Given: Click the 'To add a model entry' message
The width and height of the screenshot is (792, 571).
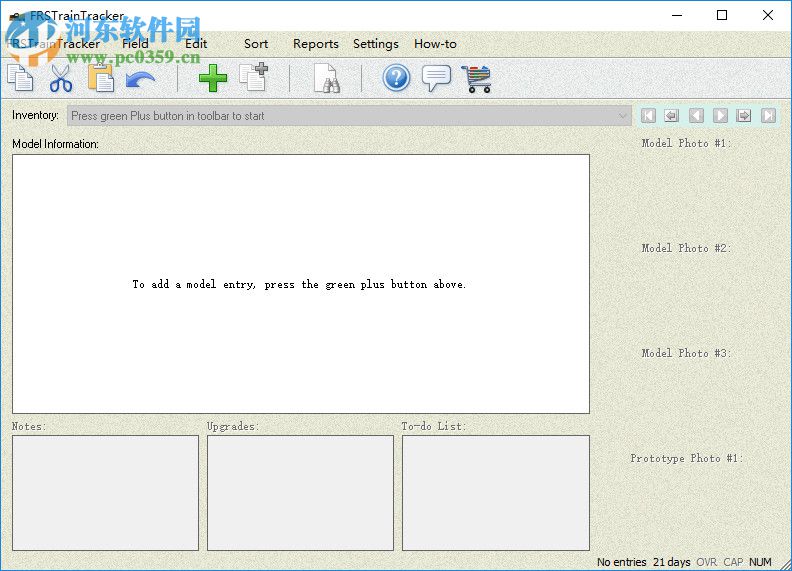Looking at the screenshot, I should click(x=299, y=284).
